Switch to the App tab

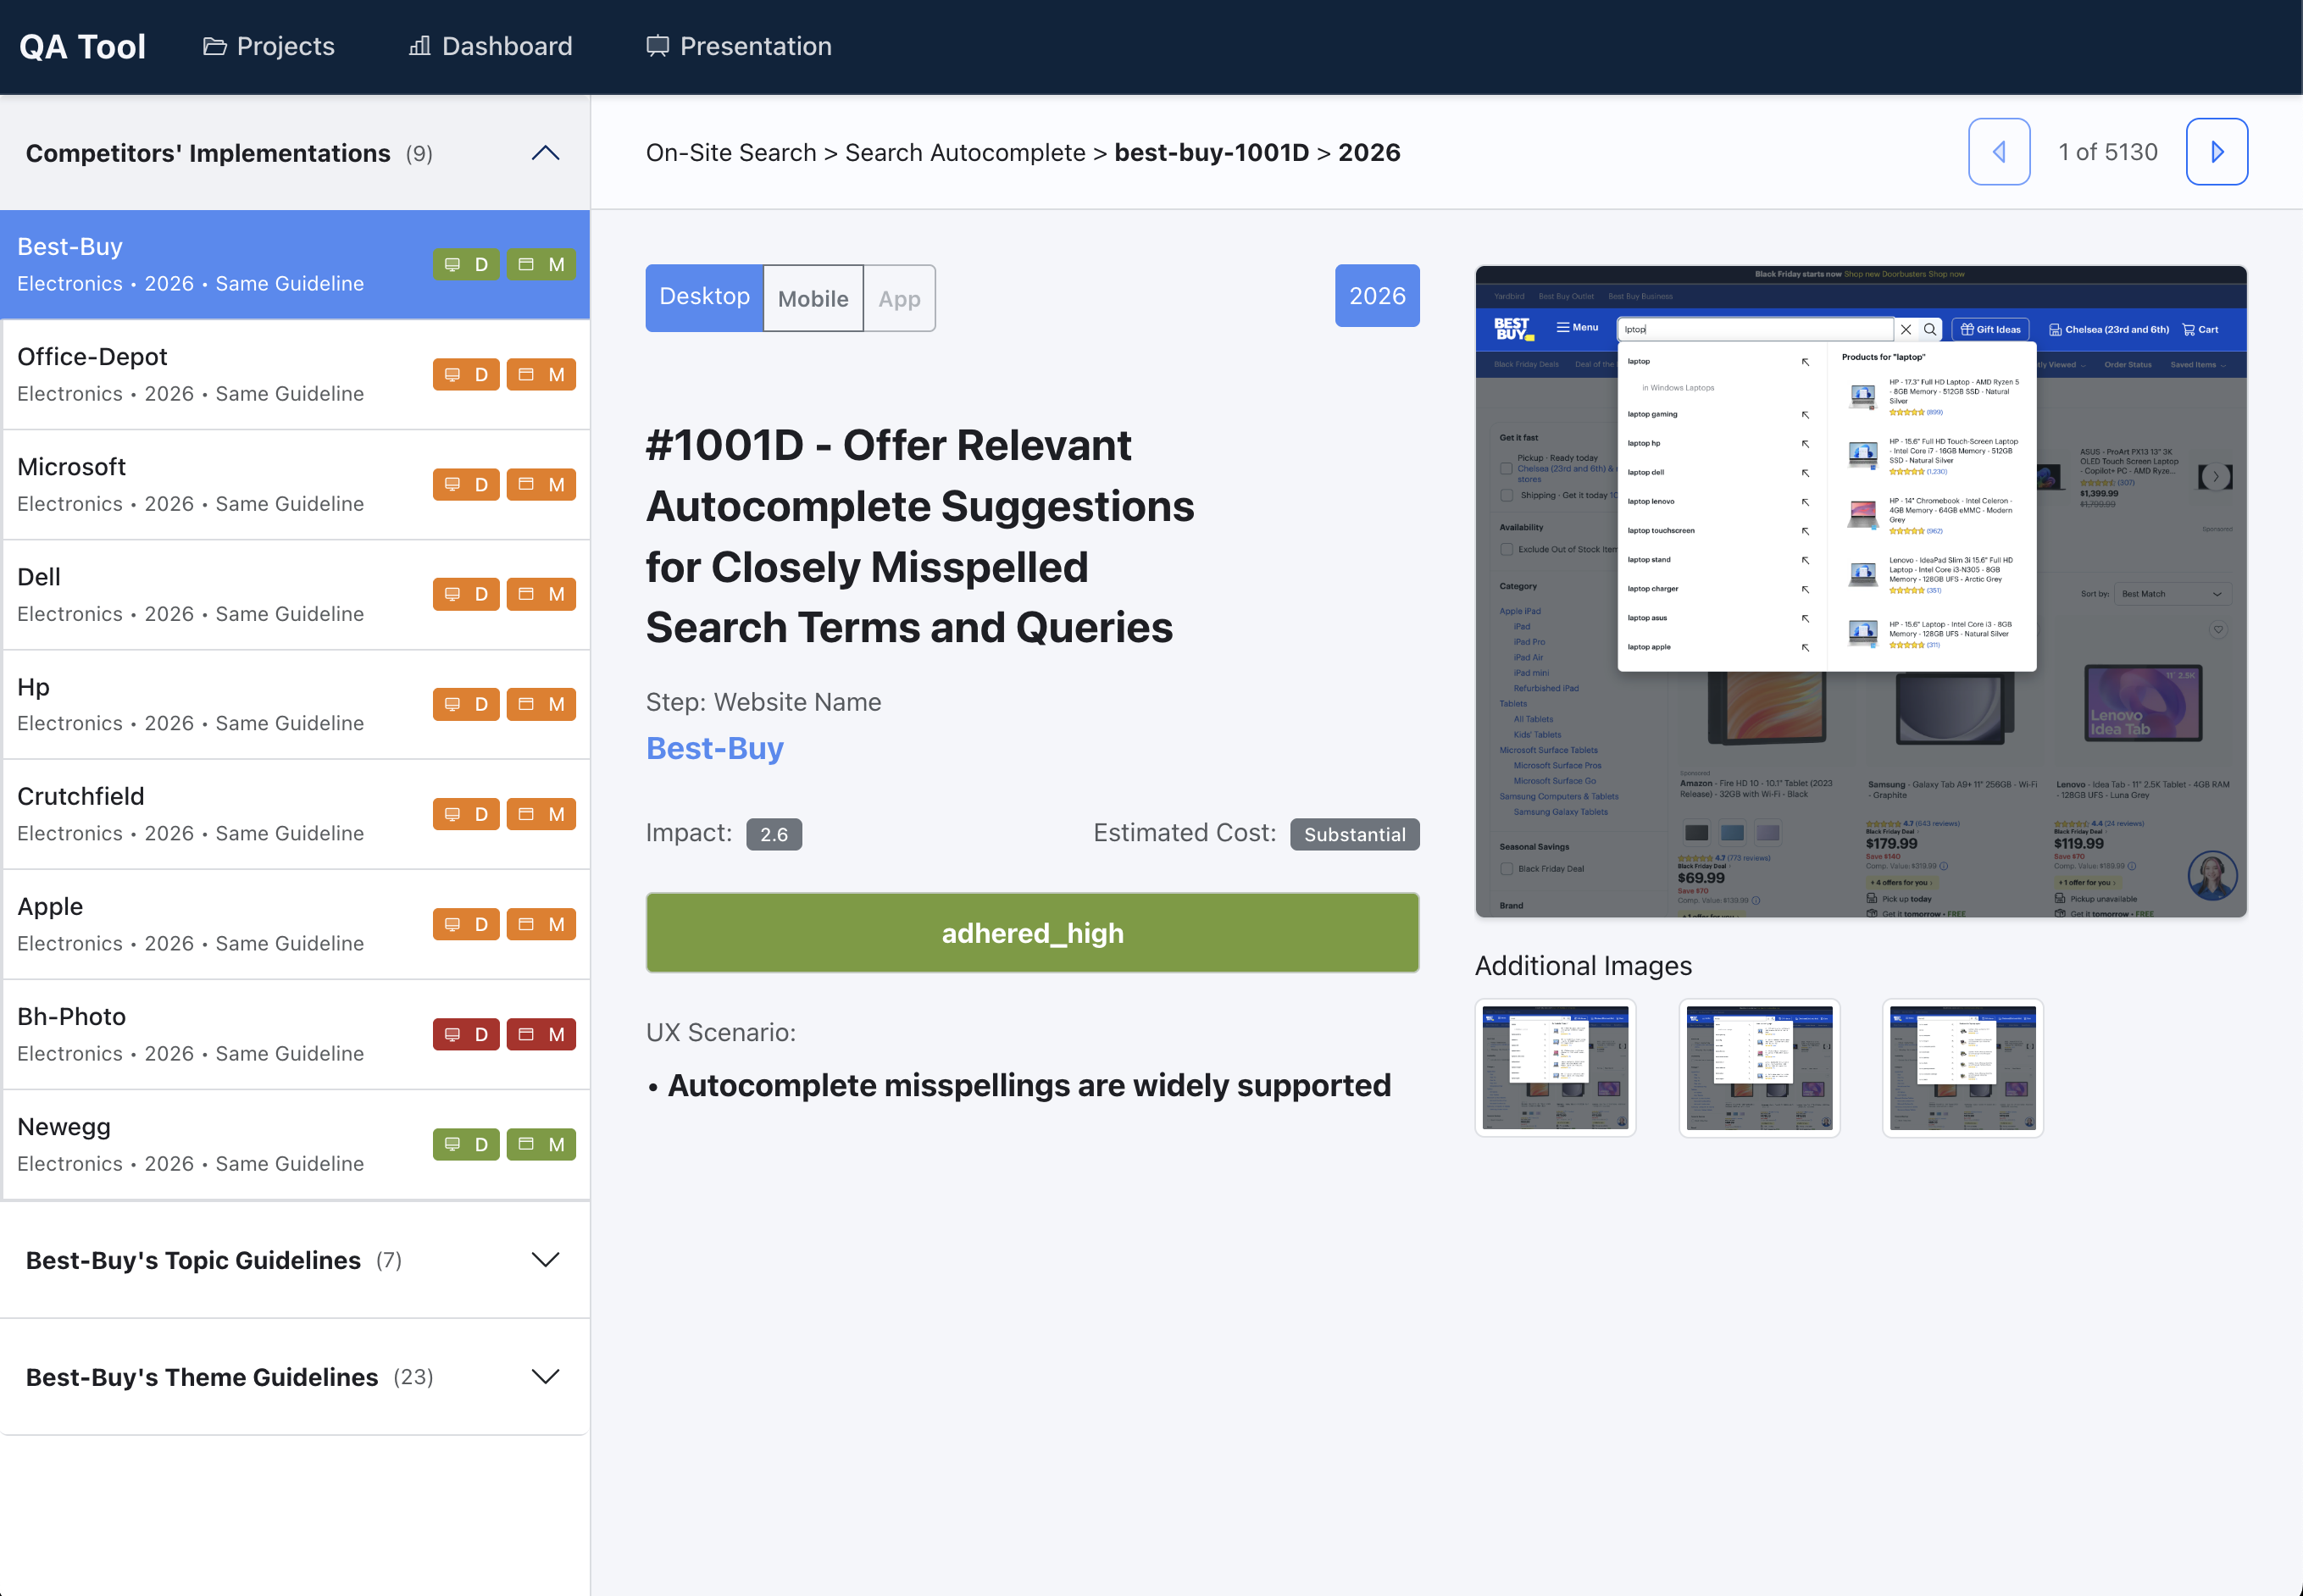tap(900, 298)
